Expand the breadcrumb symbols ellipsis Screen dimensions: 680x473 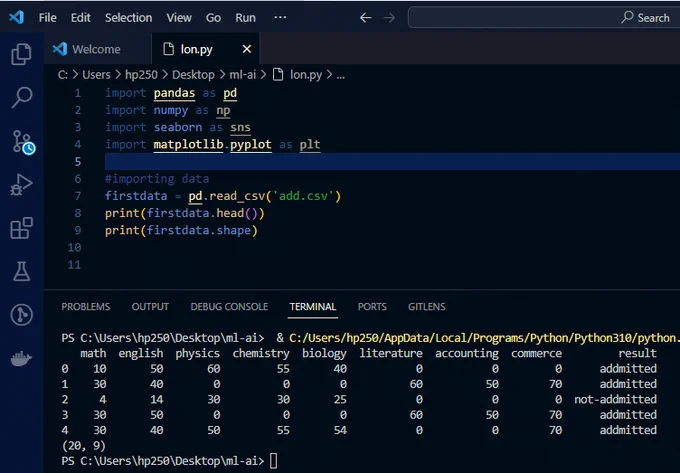[341, 75]
